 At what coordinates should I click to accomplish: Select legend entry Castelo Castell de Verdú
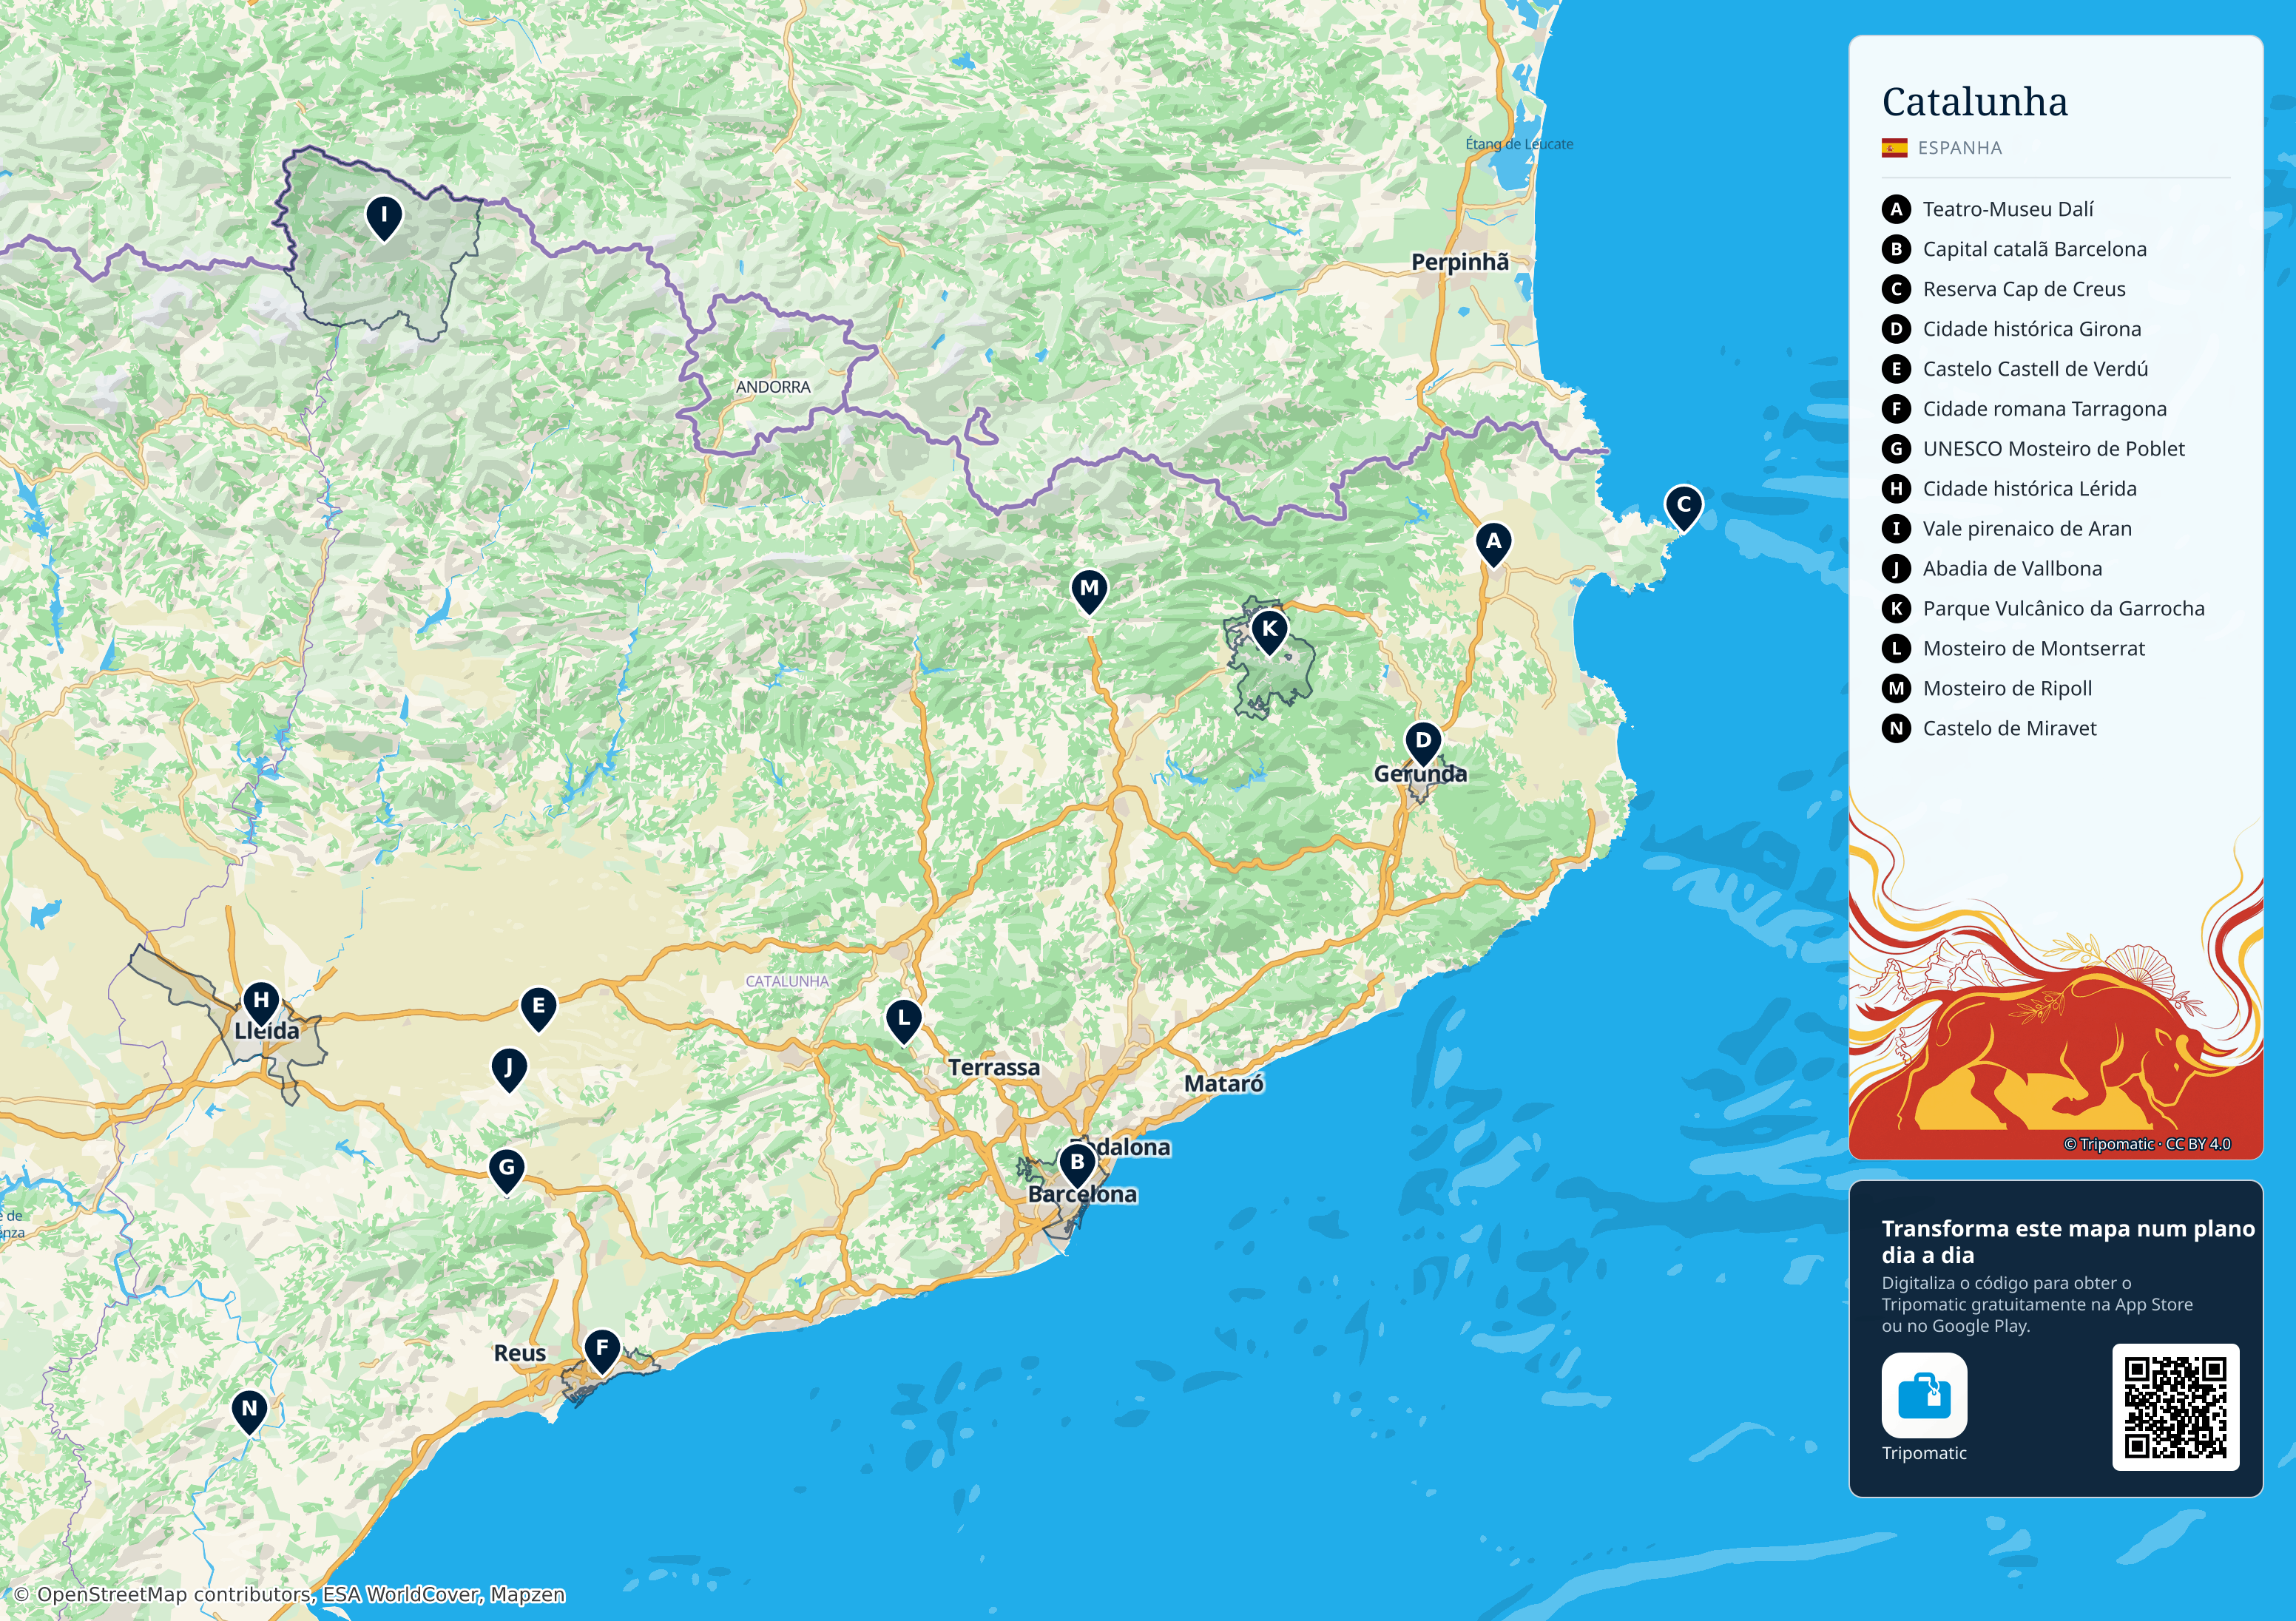(x=2036, y=369)
